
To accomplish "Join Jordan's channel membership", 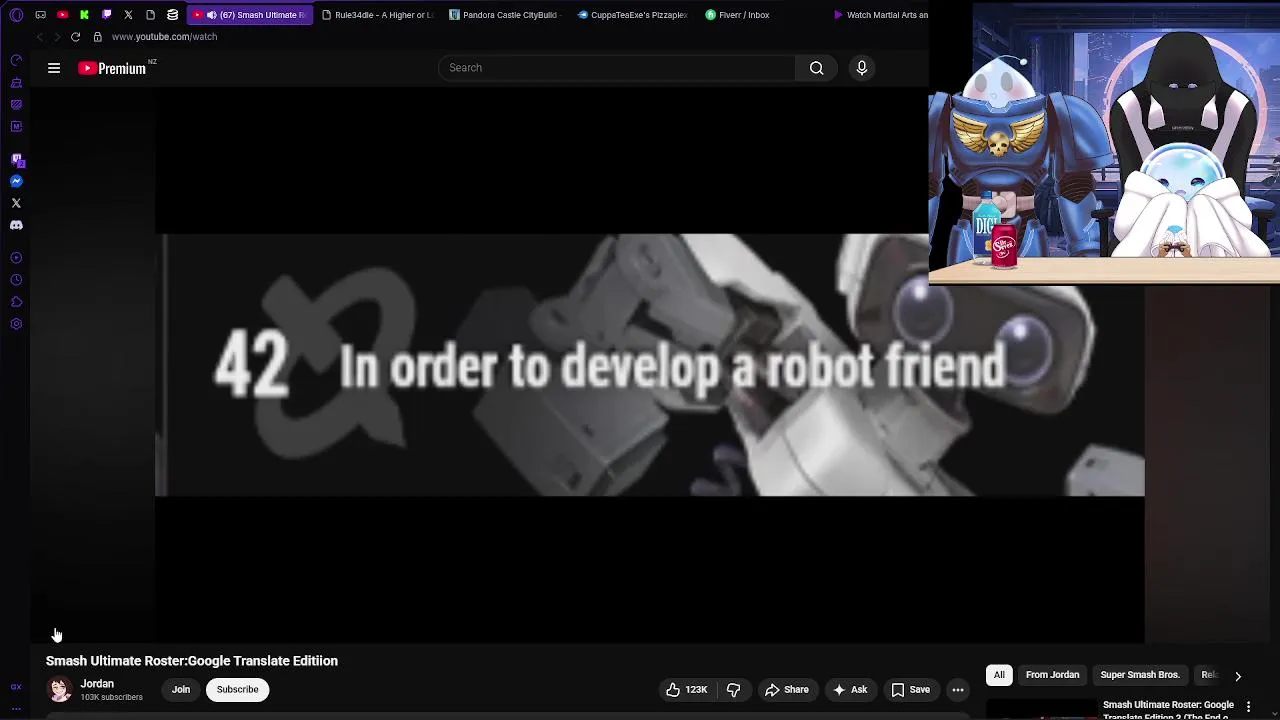I will (x=181, y=689).
